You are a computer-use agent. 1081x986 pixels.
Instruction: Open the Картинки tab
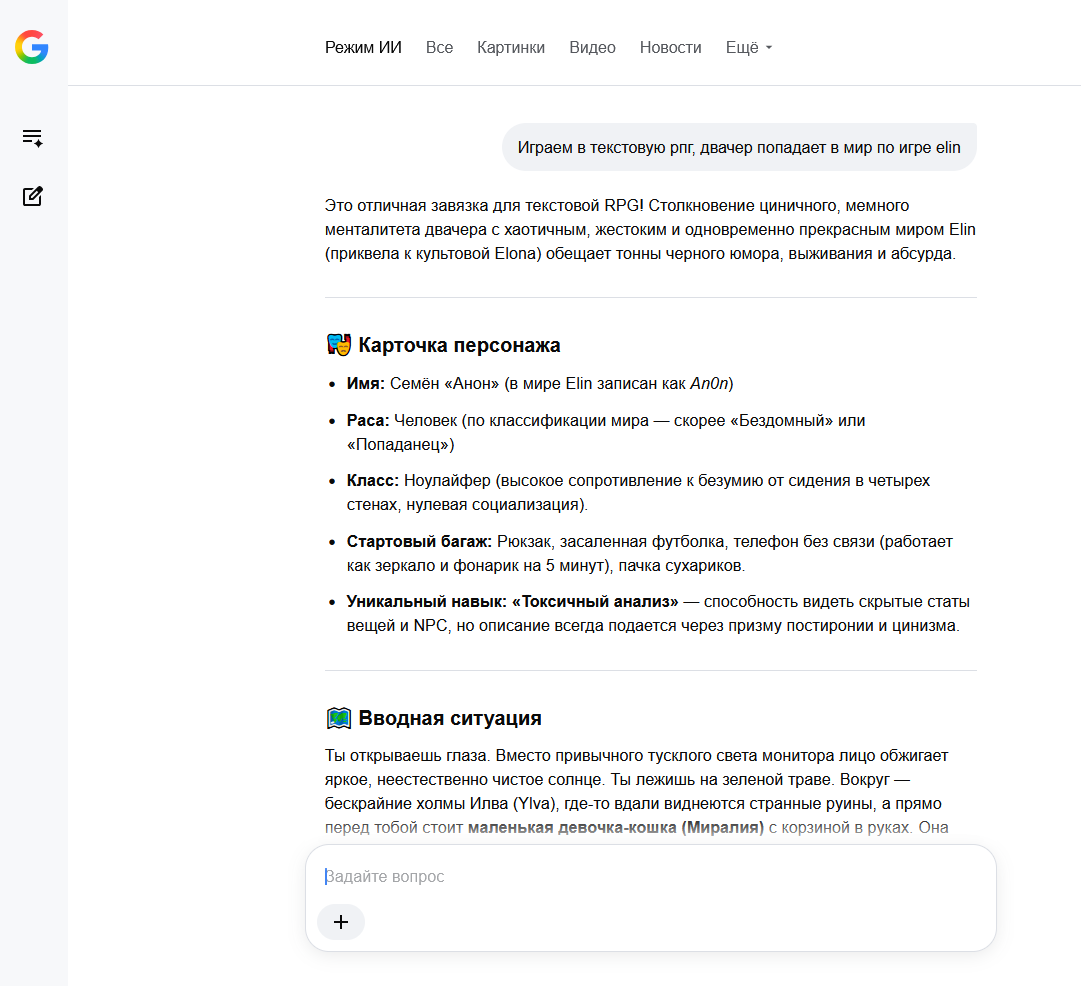pos(511,48)
